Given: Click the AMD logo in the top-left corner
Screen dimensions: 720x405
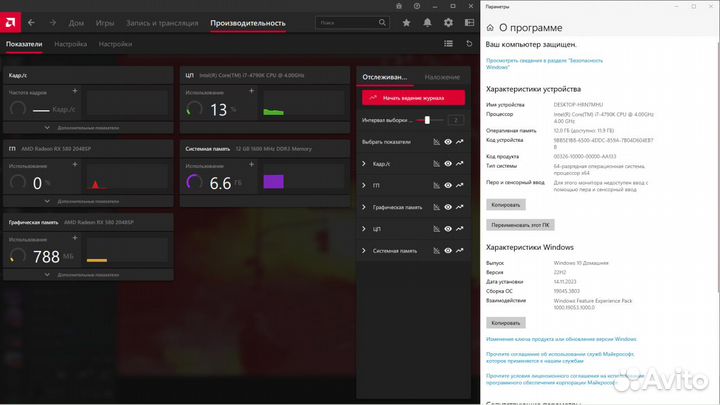Looking at the screenshot, I should [x=10, y=22].
